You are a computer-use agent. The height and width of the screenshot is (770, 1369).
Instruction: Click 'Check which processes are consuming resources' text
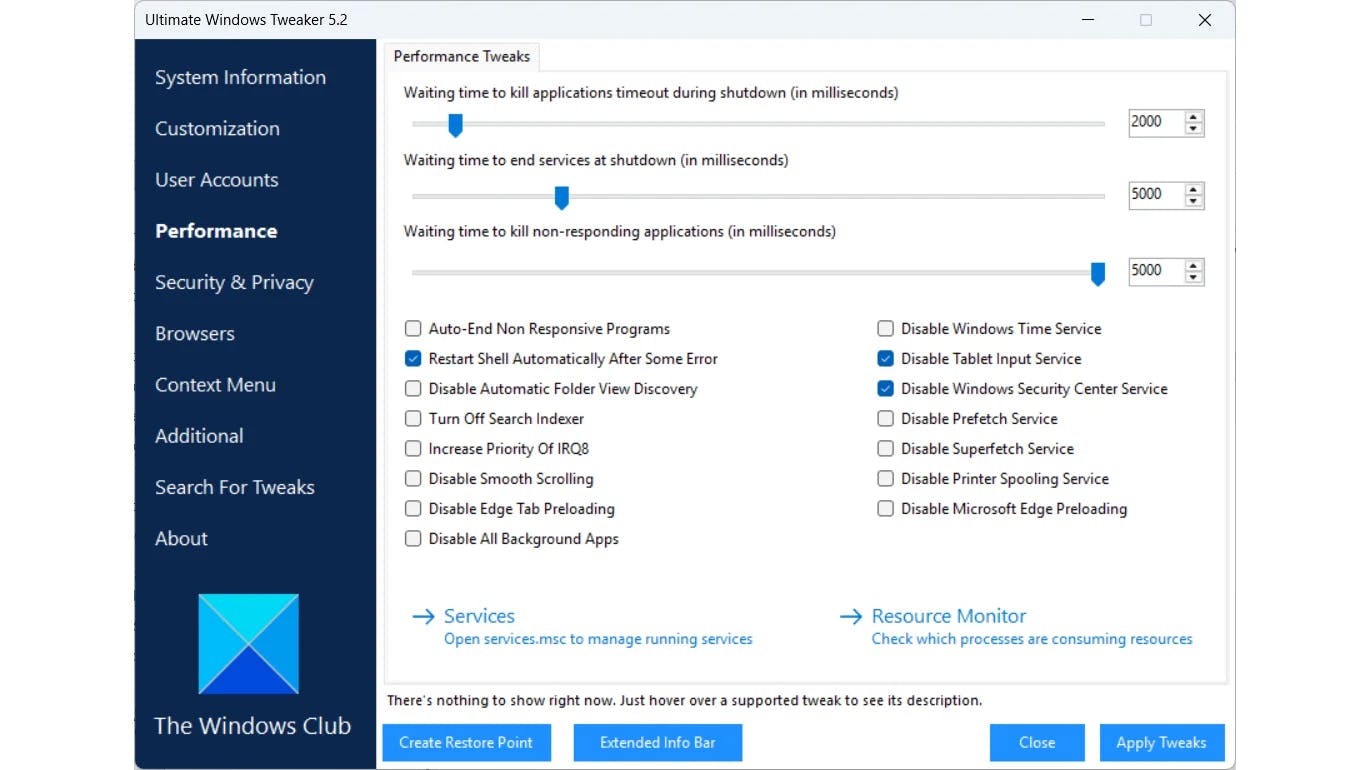(1032, 640)
